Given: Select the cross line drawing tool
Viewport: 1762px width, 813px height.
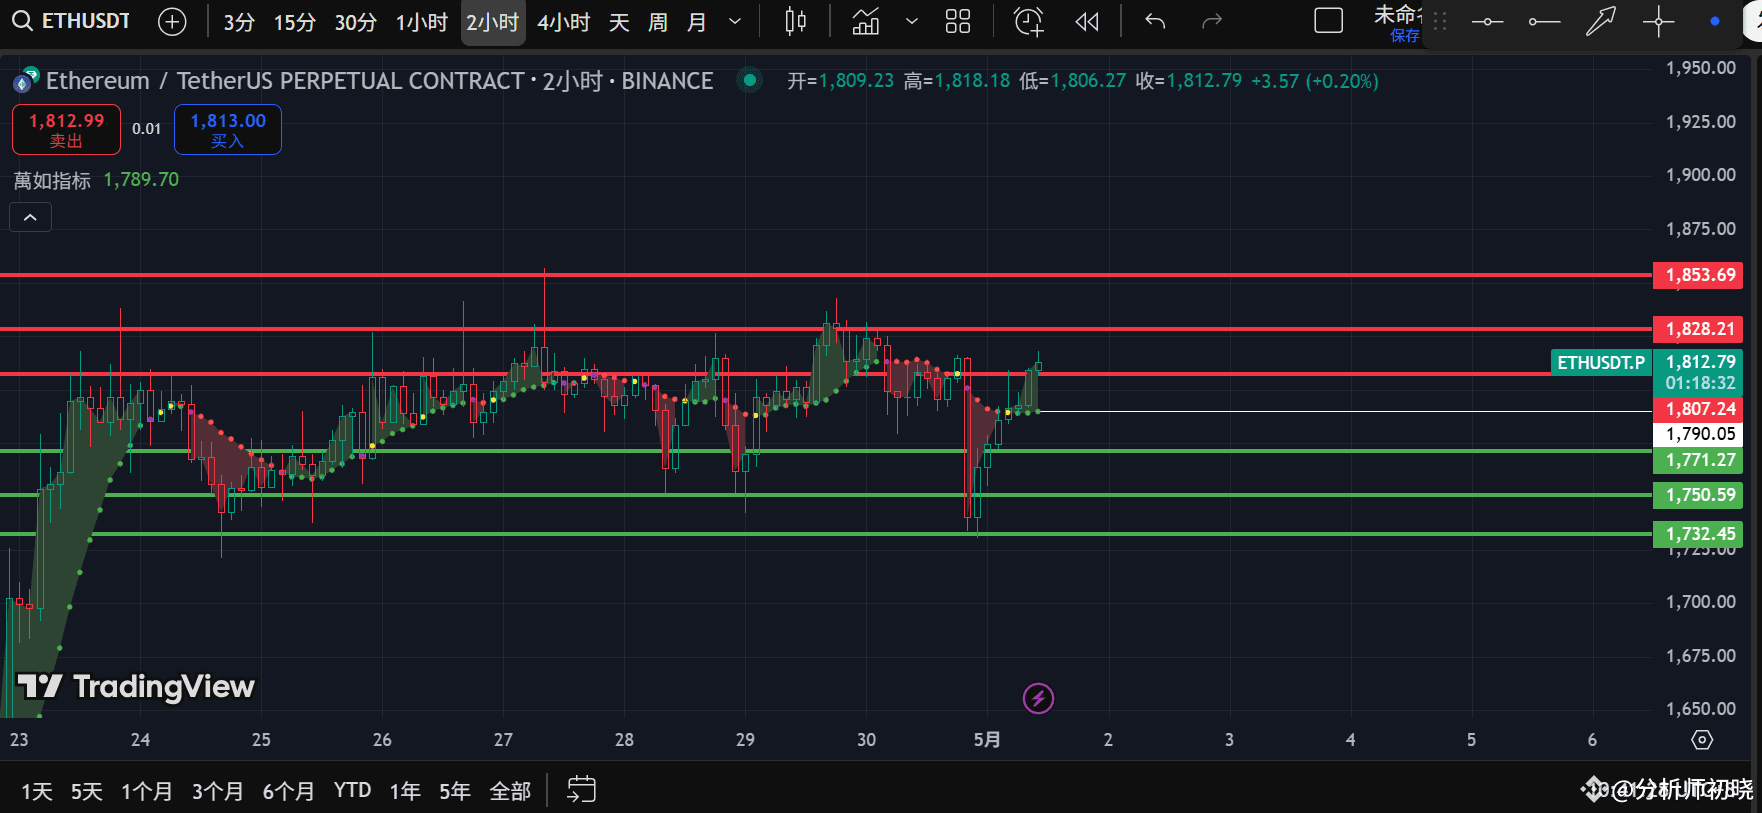Looking at the screenshot, I should [1658, 21].
